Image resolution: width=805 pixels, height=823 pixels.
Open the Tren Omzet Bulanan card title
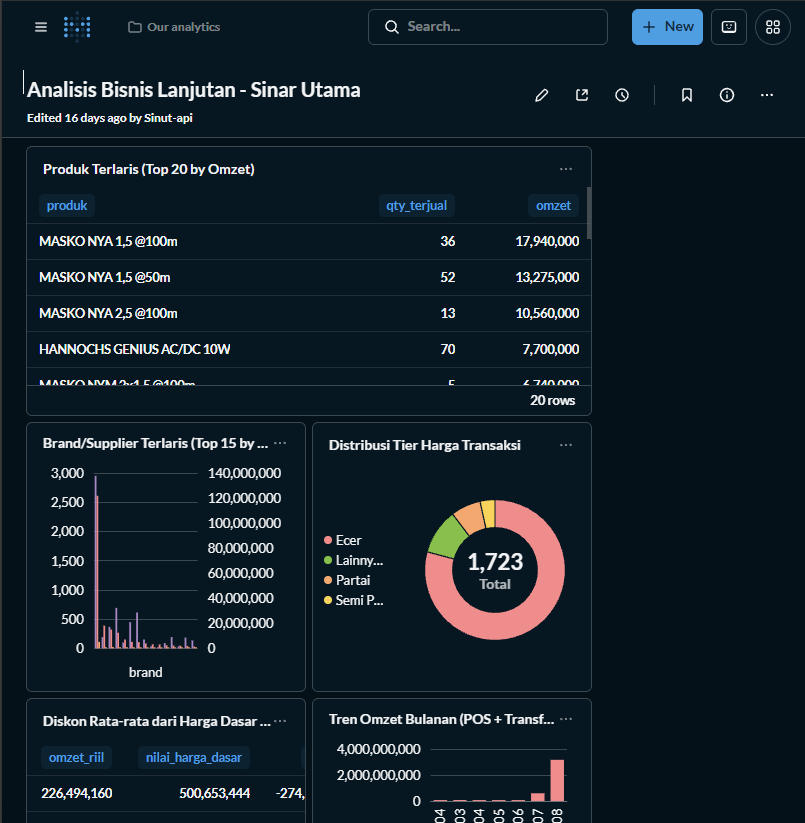click(x=441, y=719)
